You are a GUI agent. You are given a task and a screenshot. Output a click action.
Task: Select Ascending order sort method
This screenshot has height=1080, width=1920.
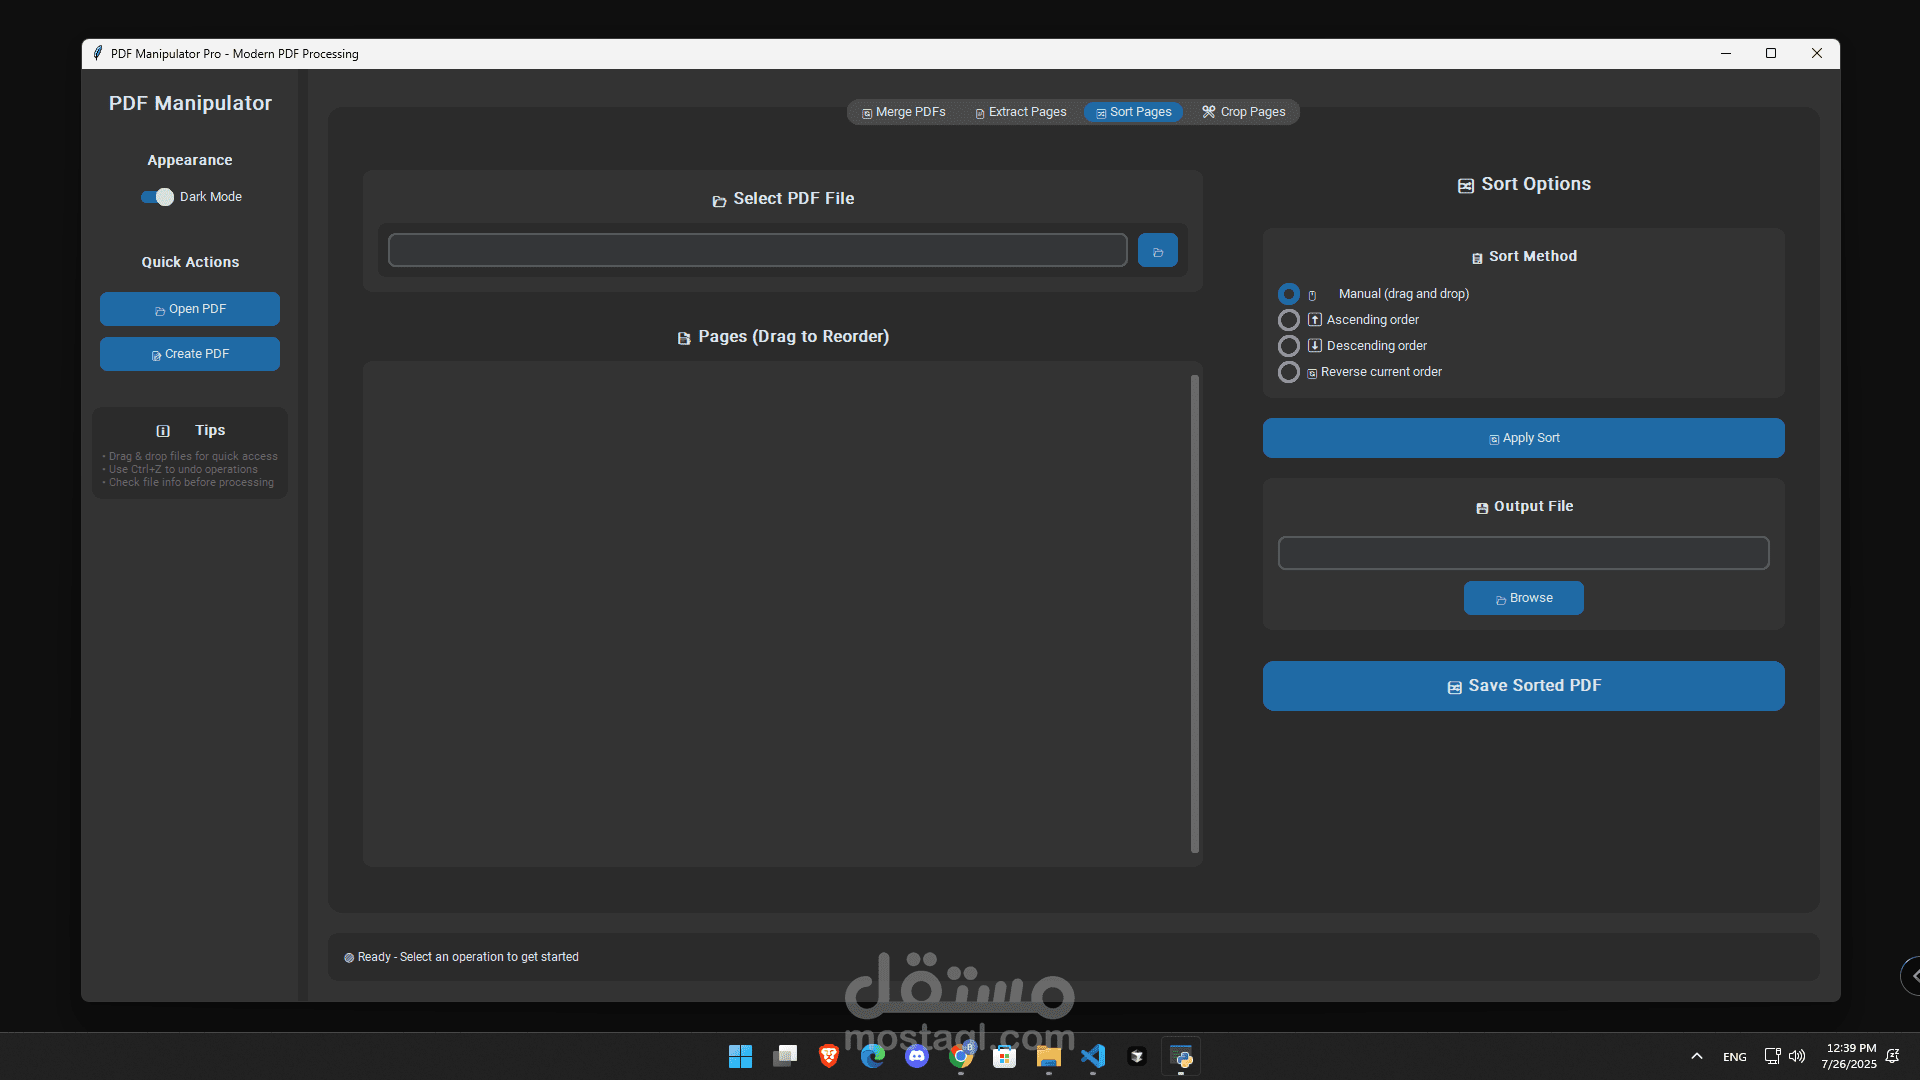click(x=1289, y=320)
